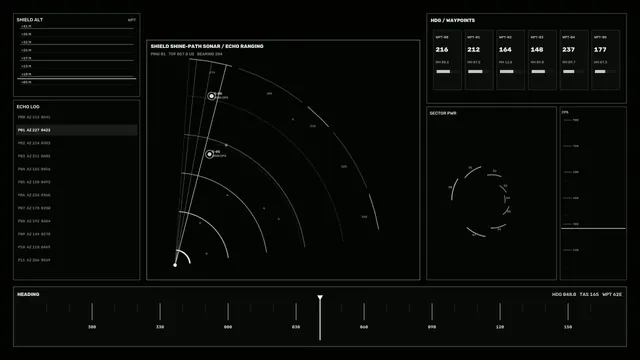Image resolution: width=640 pixels, height=360 pixels.
Task: Click the 300 tick on heading tape
Action: point(92,312)
